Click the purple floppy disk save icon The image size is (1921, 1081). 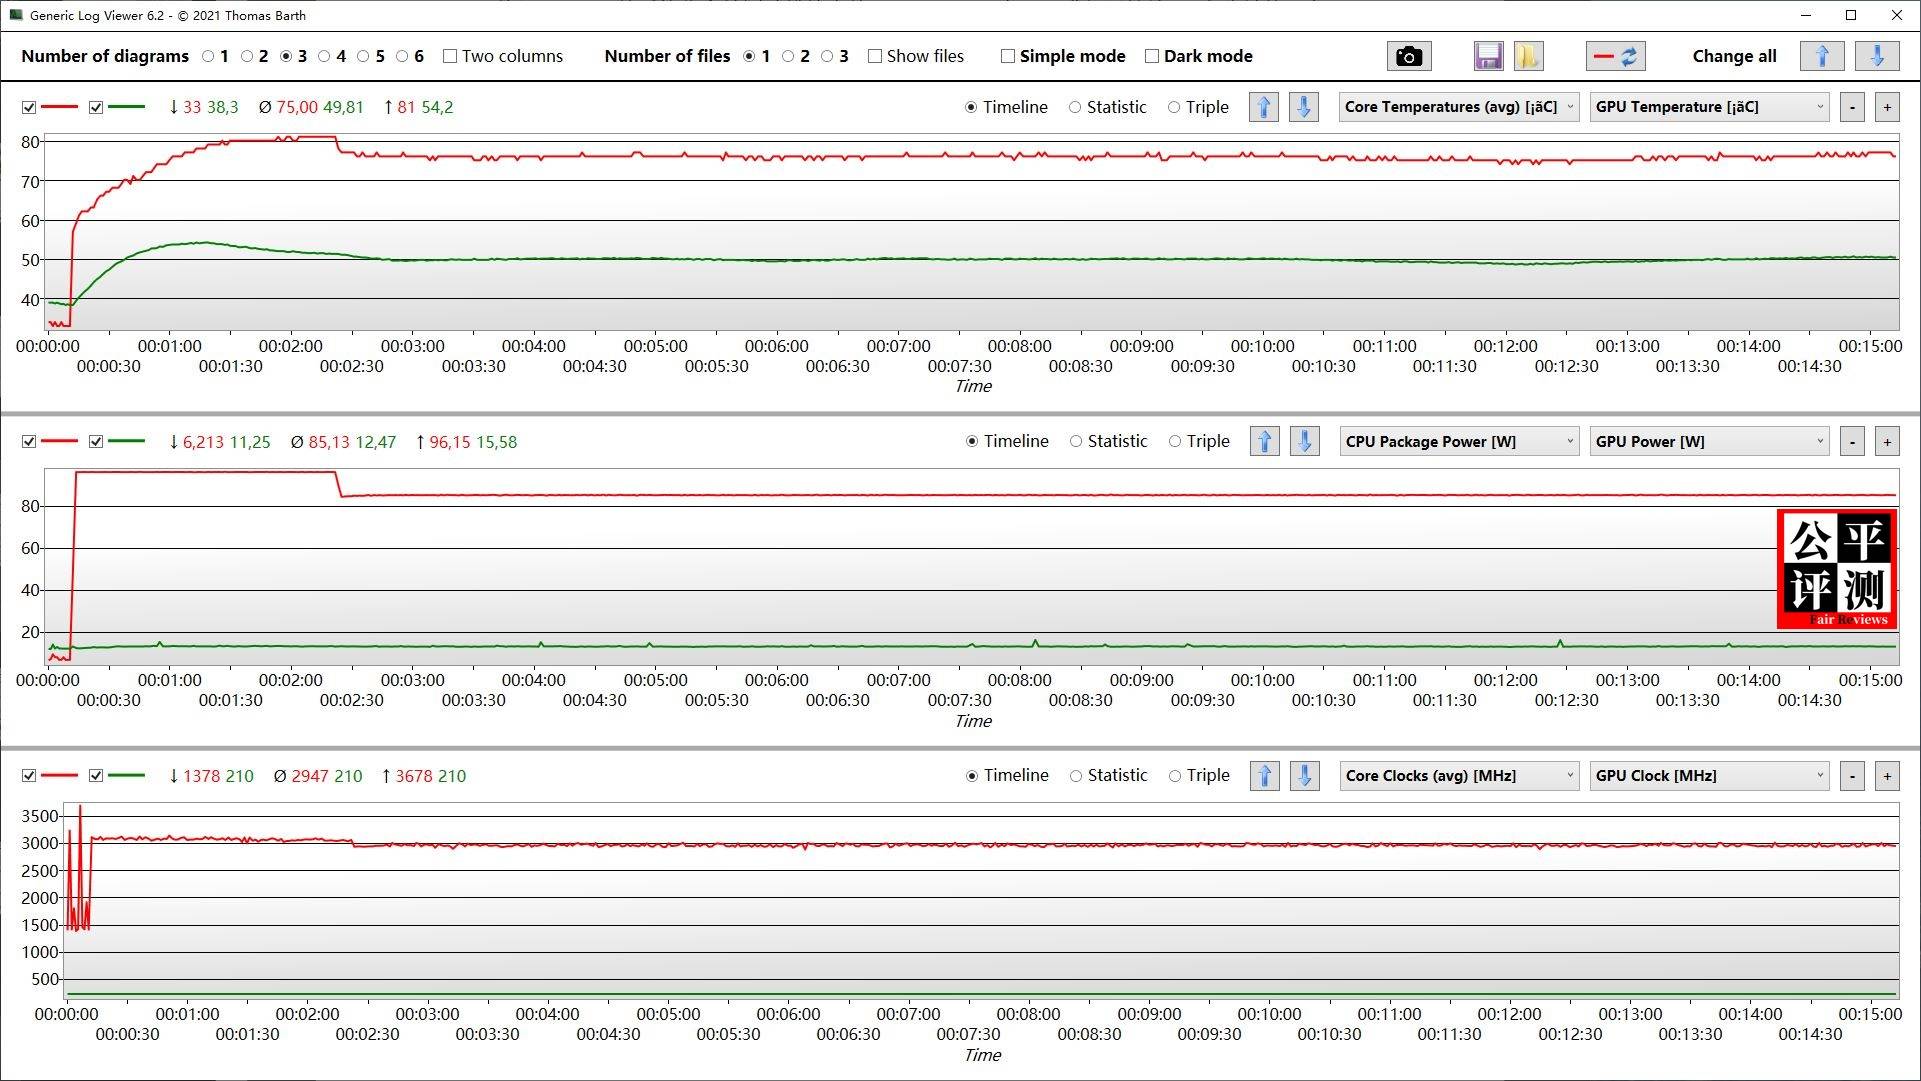tap(1488, 56)
